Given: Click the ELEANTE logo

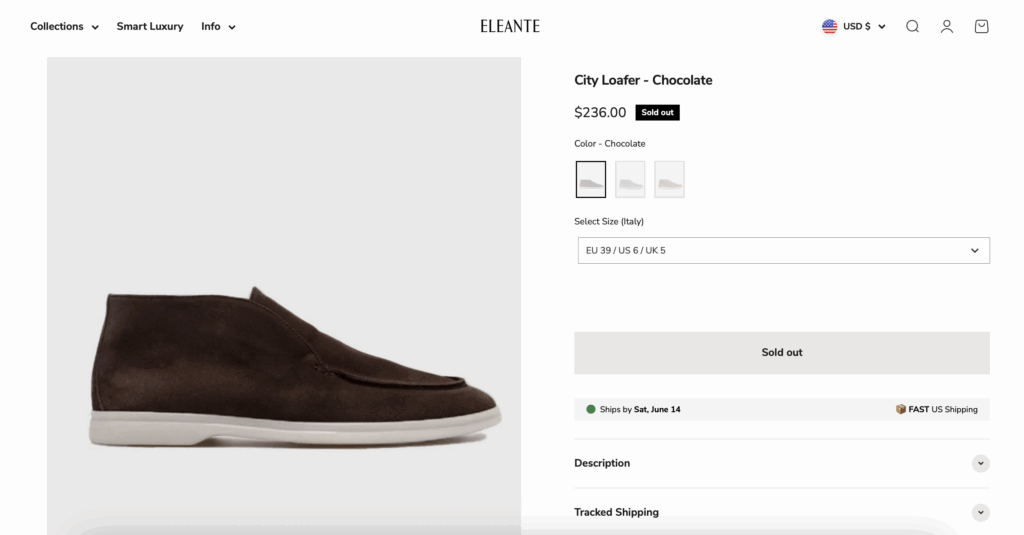Looking at the screenshot, I should [x=510, y=27].
